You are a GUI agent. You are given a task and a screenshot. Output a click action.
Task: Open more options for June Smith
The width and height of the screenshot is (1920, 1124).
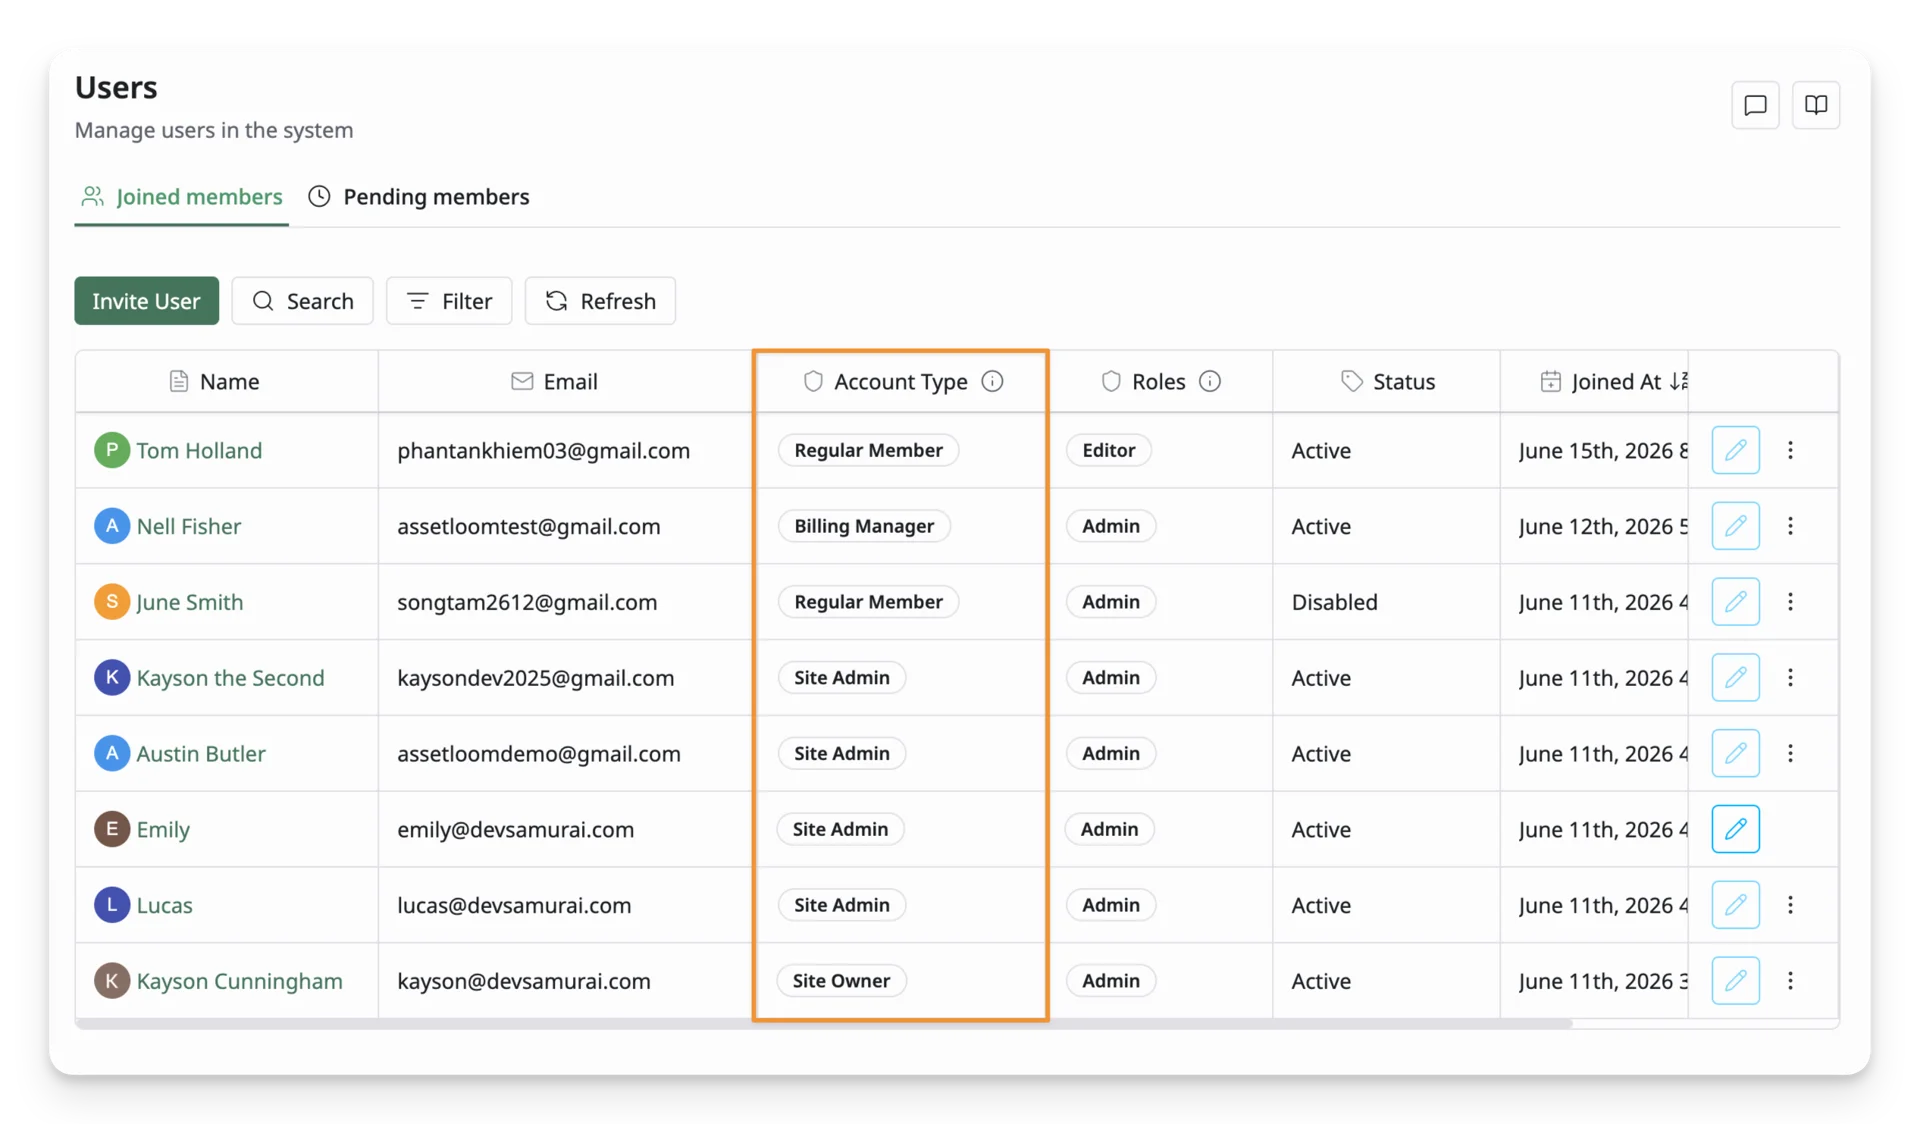[x=1790, y=602]
